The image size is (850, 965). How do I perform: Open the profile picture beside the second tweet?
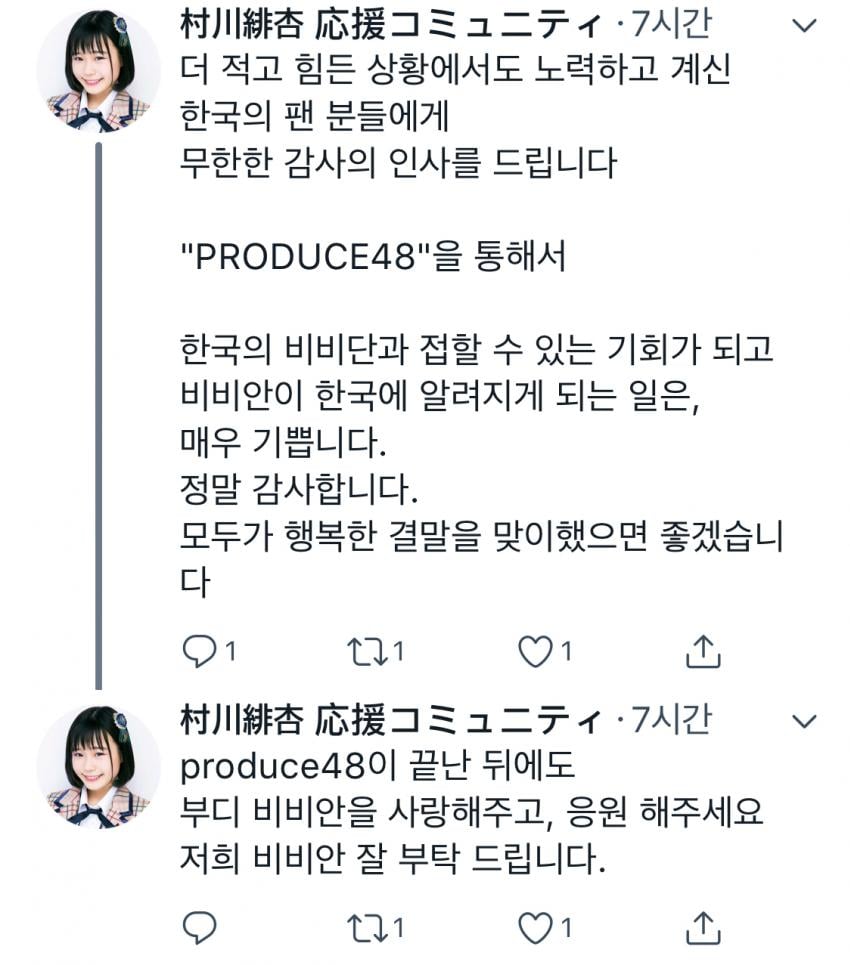[x=98, y=767]
